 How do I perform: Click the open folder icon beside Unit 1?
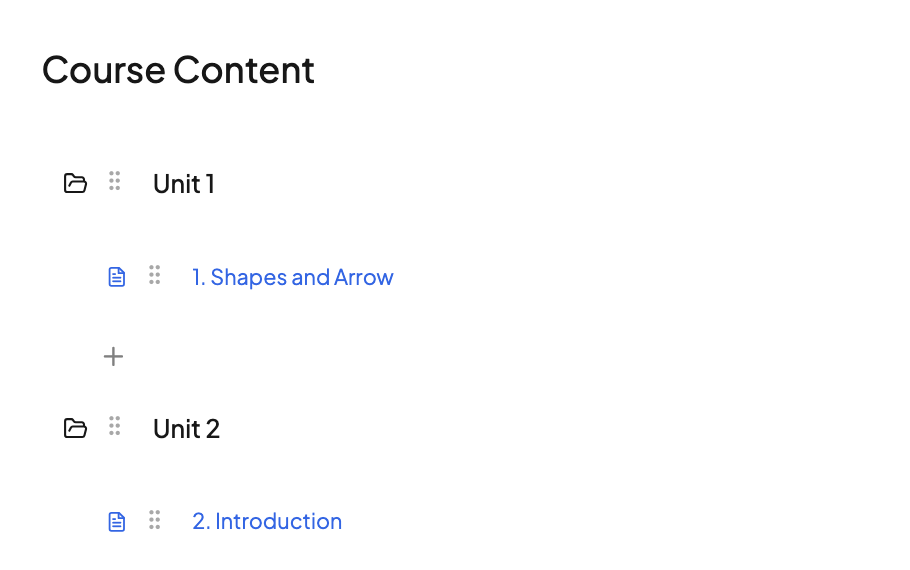[75, 183]
